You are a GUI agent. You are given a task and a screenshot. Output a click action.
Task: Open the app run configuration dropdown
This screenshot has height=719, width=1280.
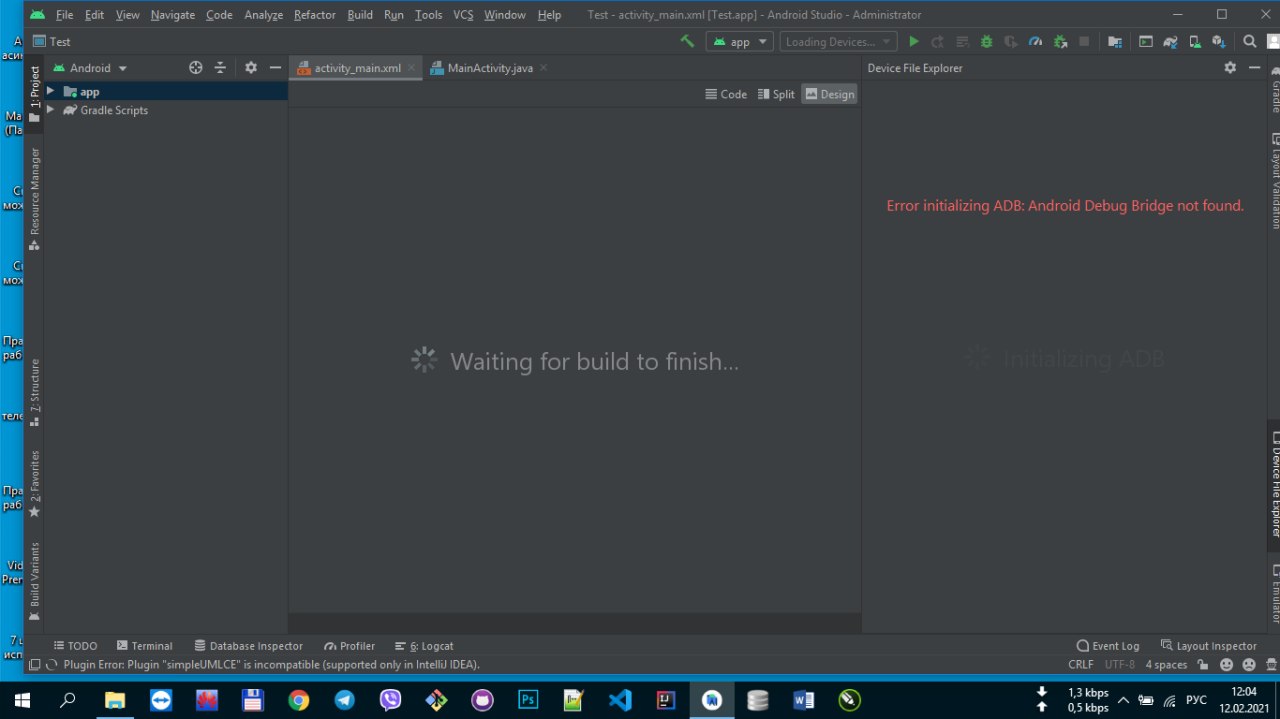tap(740, 42)
